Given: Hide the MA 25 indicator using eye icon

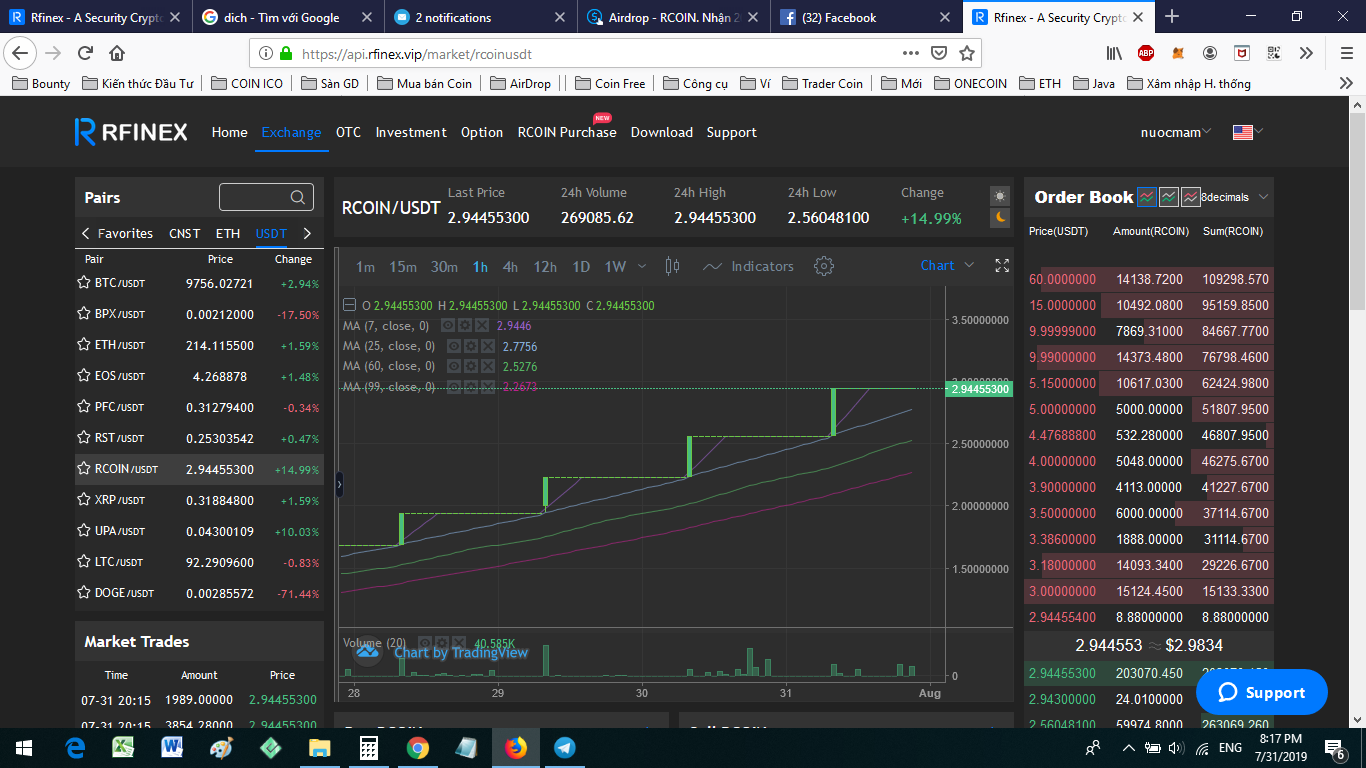Looking at the screenshot, I should [453, 346].
